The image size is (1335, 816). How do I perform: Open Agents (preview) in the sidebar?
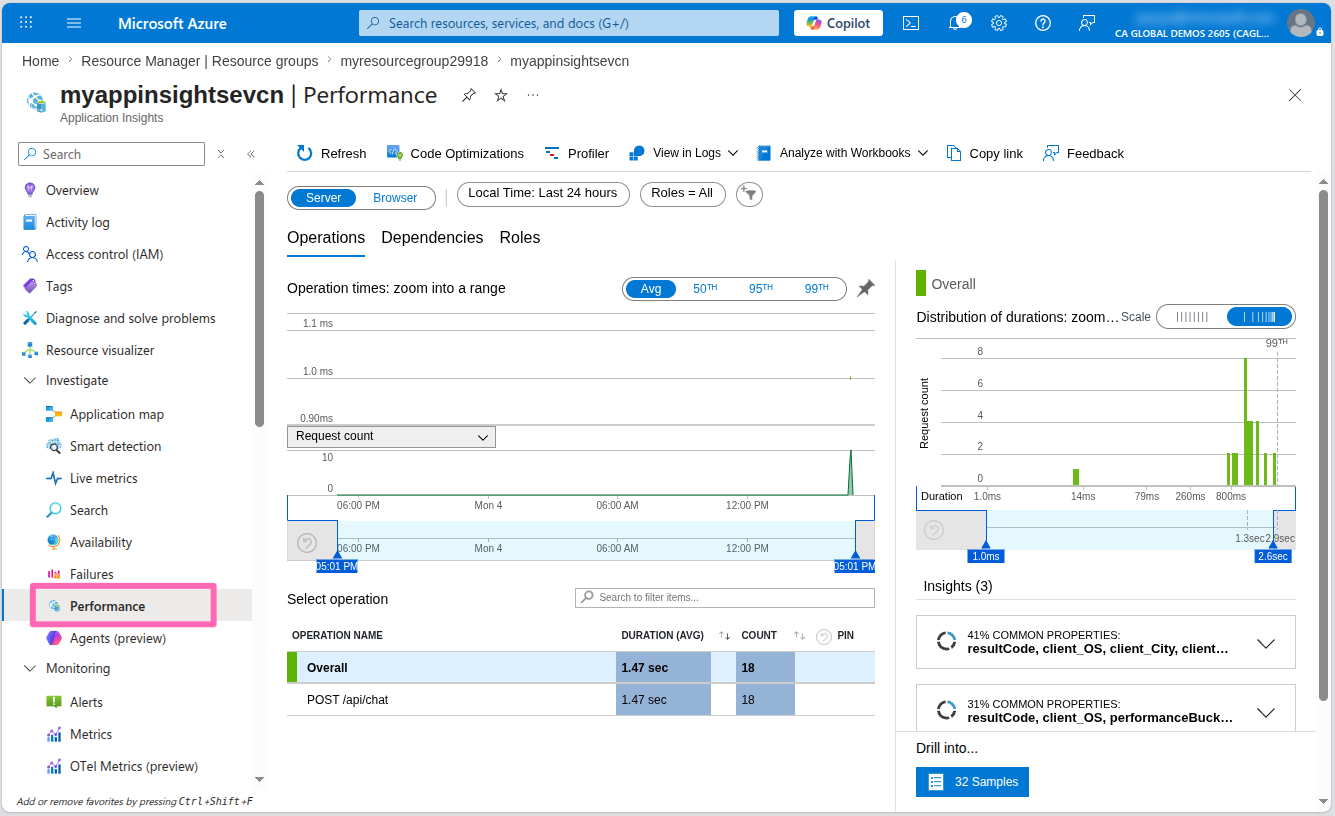[117, 638]
